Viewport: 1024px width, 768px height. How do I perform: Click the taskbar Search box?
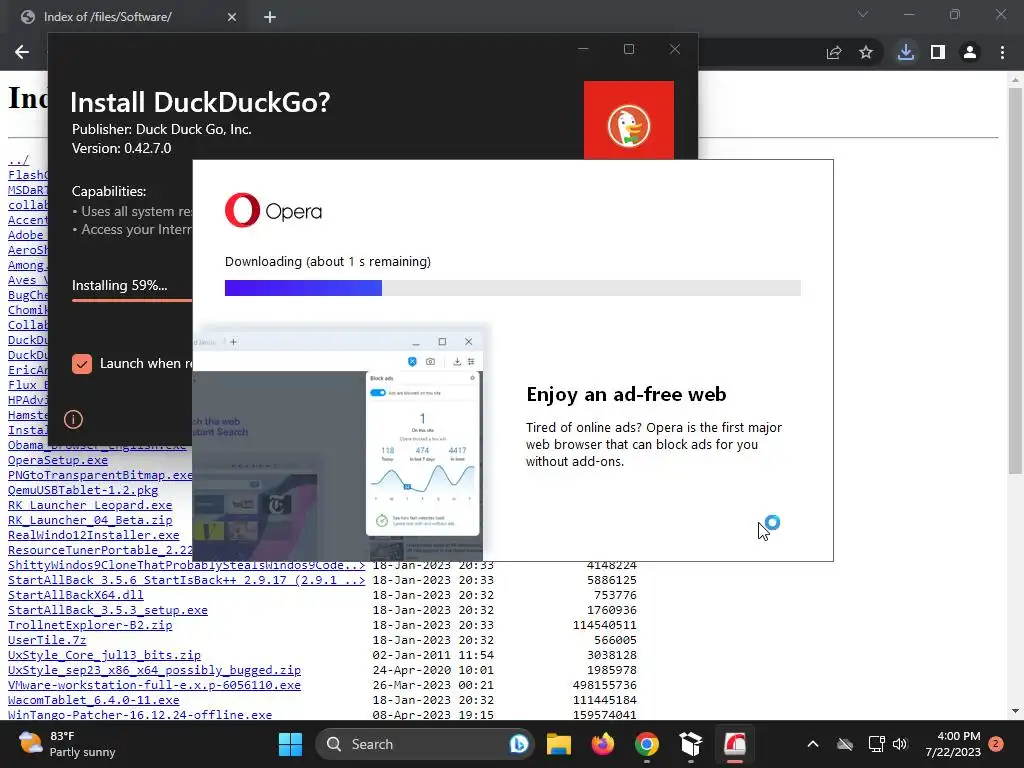424,744
